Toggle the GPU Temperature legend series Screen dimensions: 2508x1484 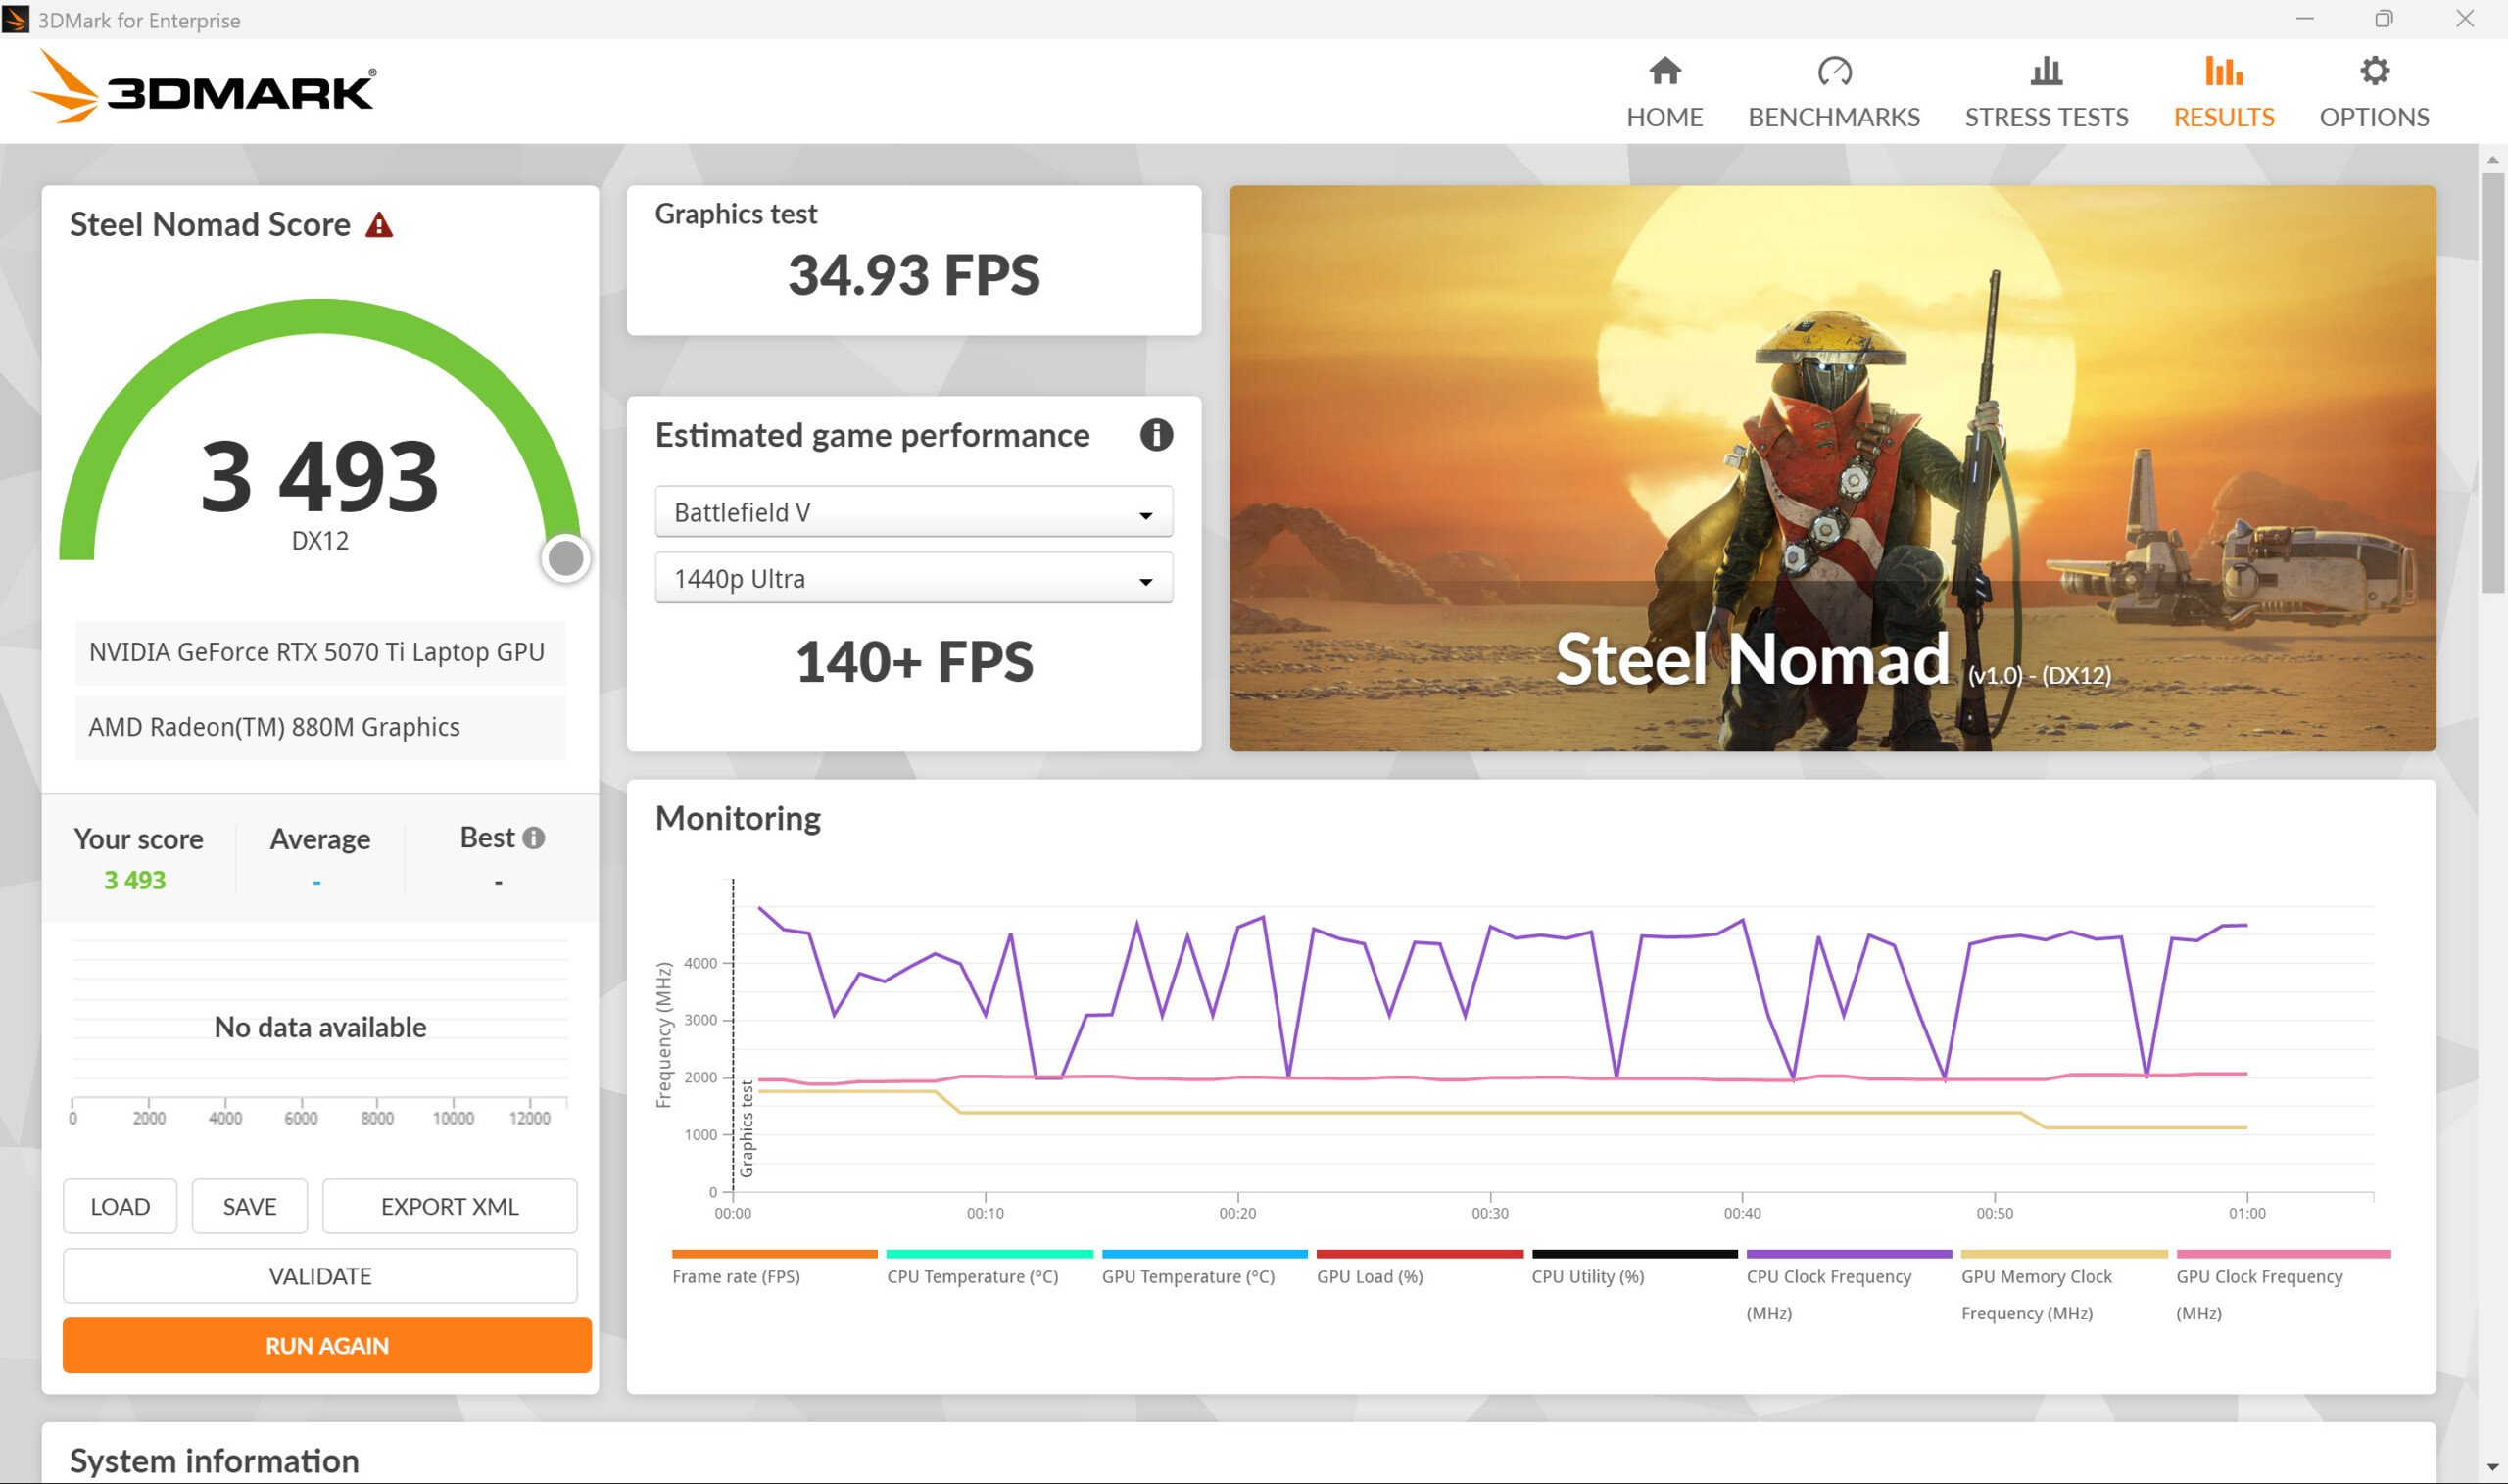point(1187,1276)
